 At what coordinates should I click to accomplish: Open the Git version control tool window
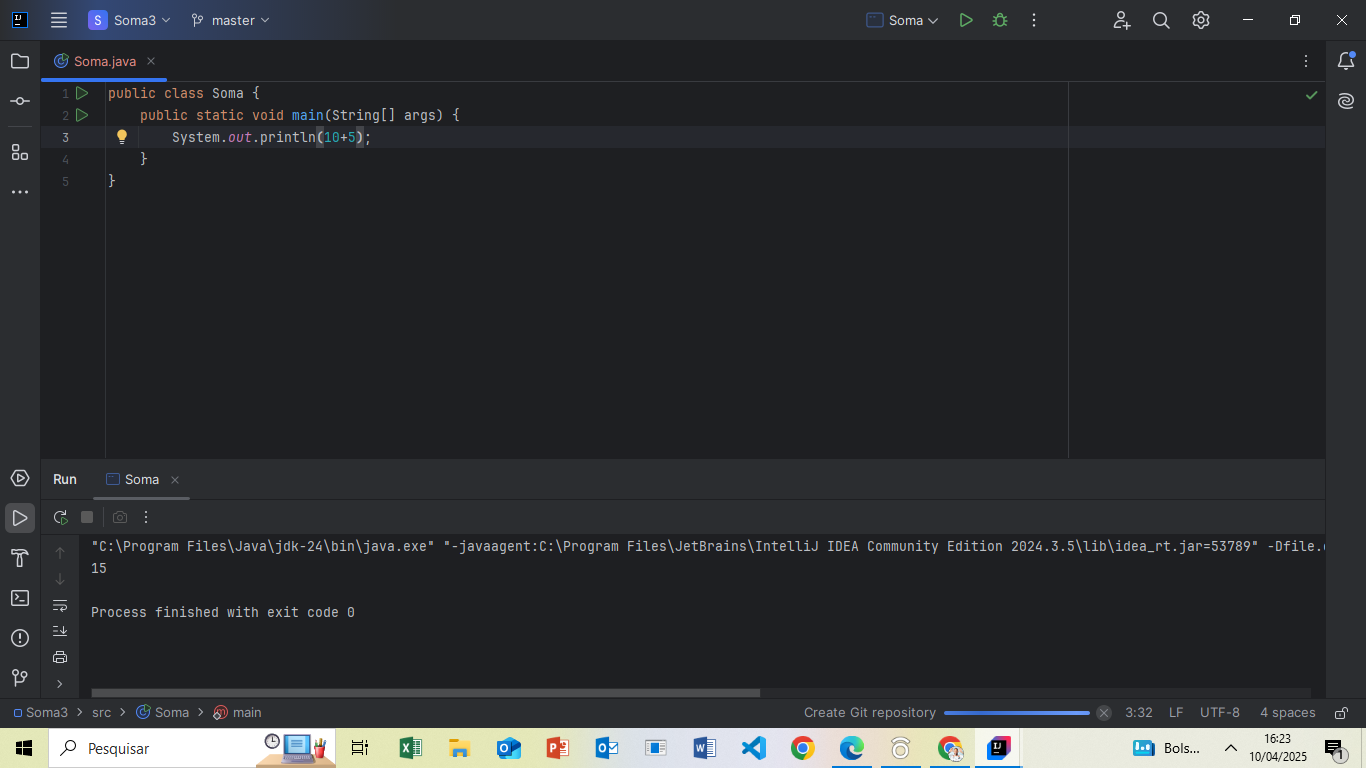click(20, 678)
